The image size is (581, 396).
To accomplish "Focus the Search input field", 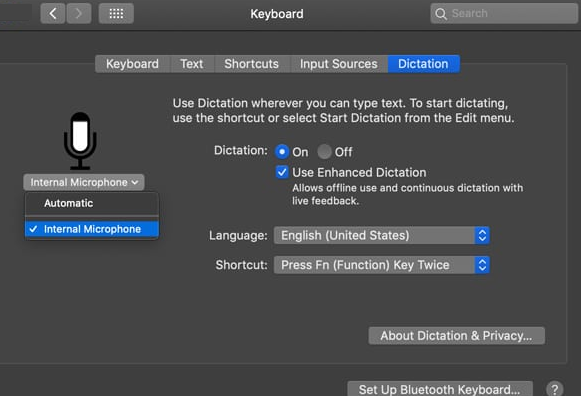I will click(x=504, y=13).
